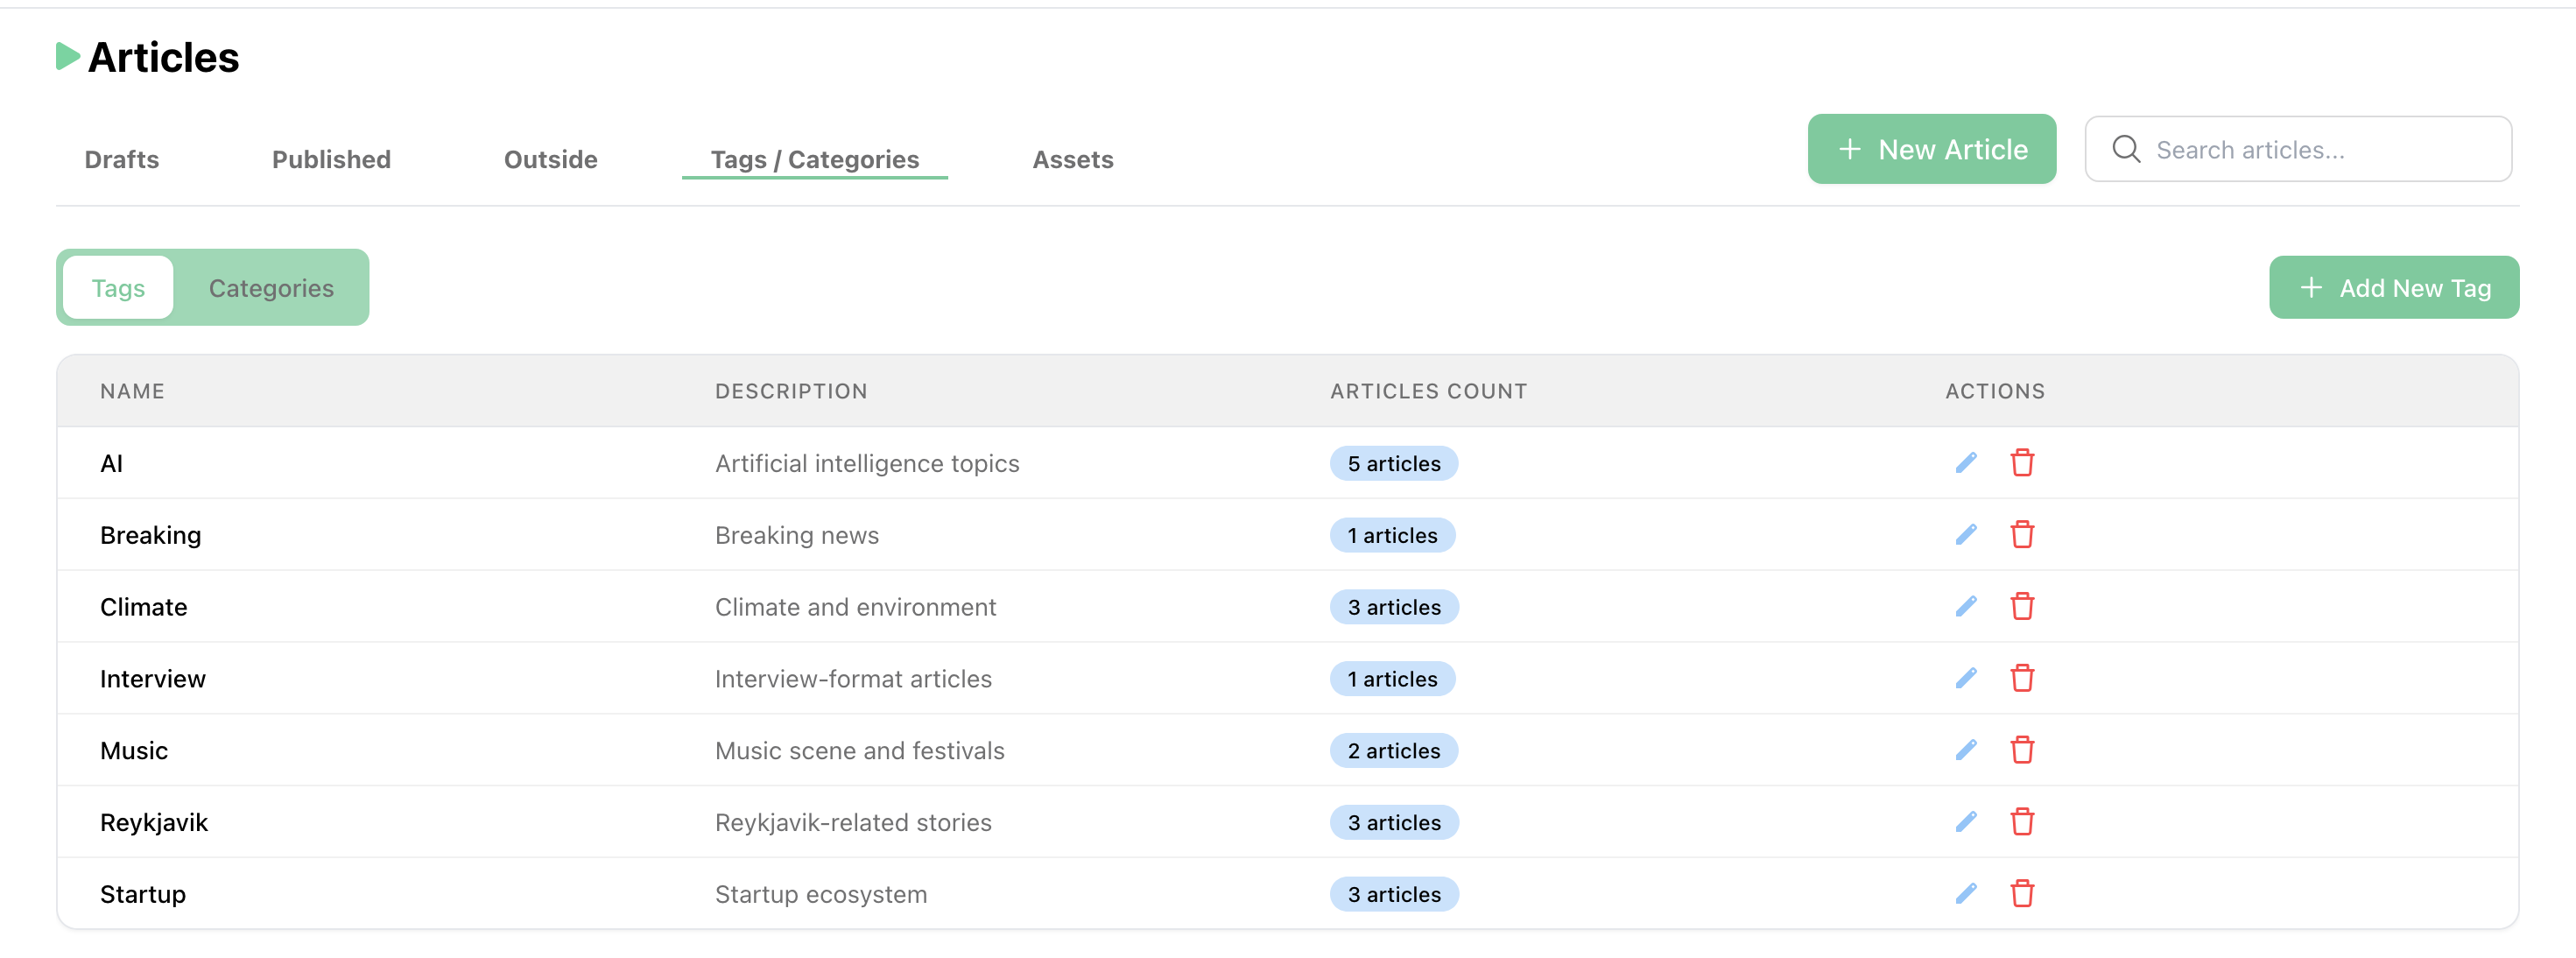Open the Drafts tab
Screen dimensions: 2576x958
click(122, 160)
